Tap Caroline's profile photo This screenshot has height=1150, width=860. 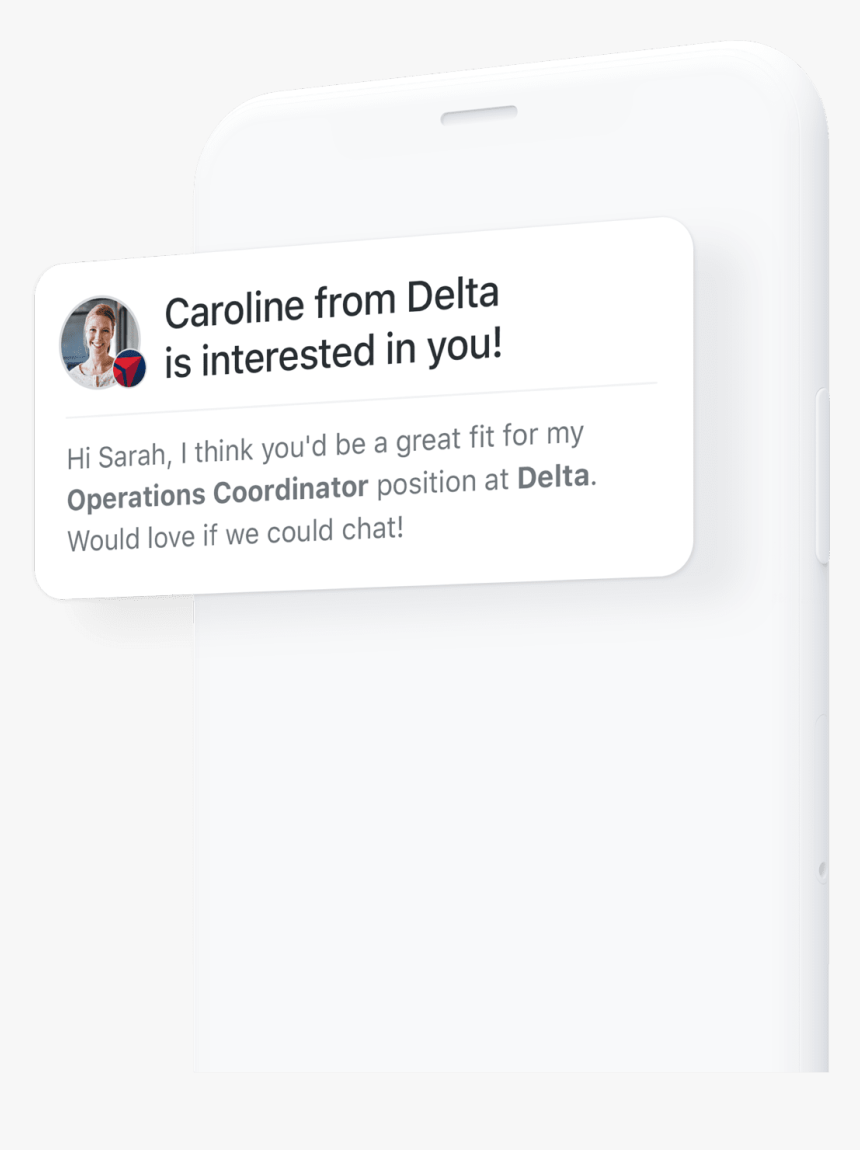point(97,338)
